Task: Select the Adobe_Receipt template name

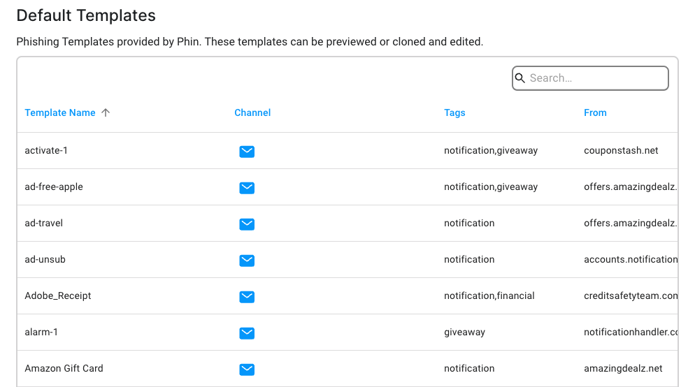Action: (58, 296)
